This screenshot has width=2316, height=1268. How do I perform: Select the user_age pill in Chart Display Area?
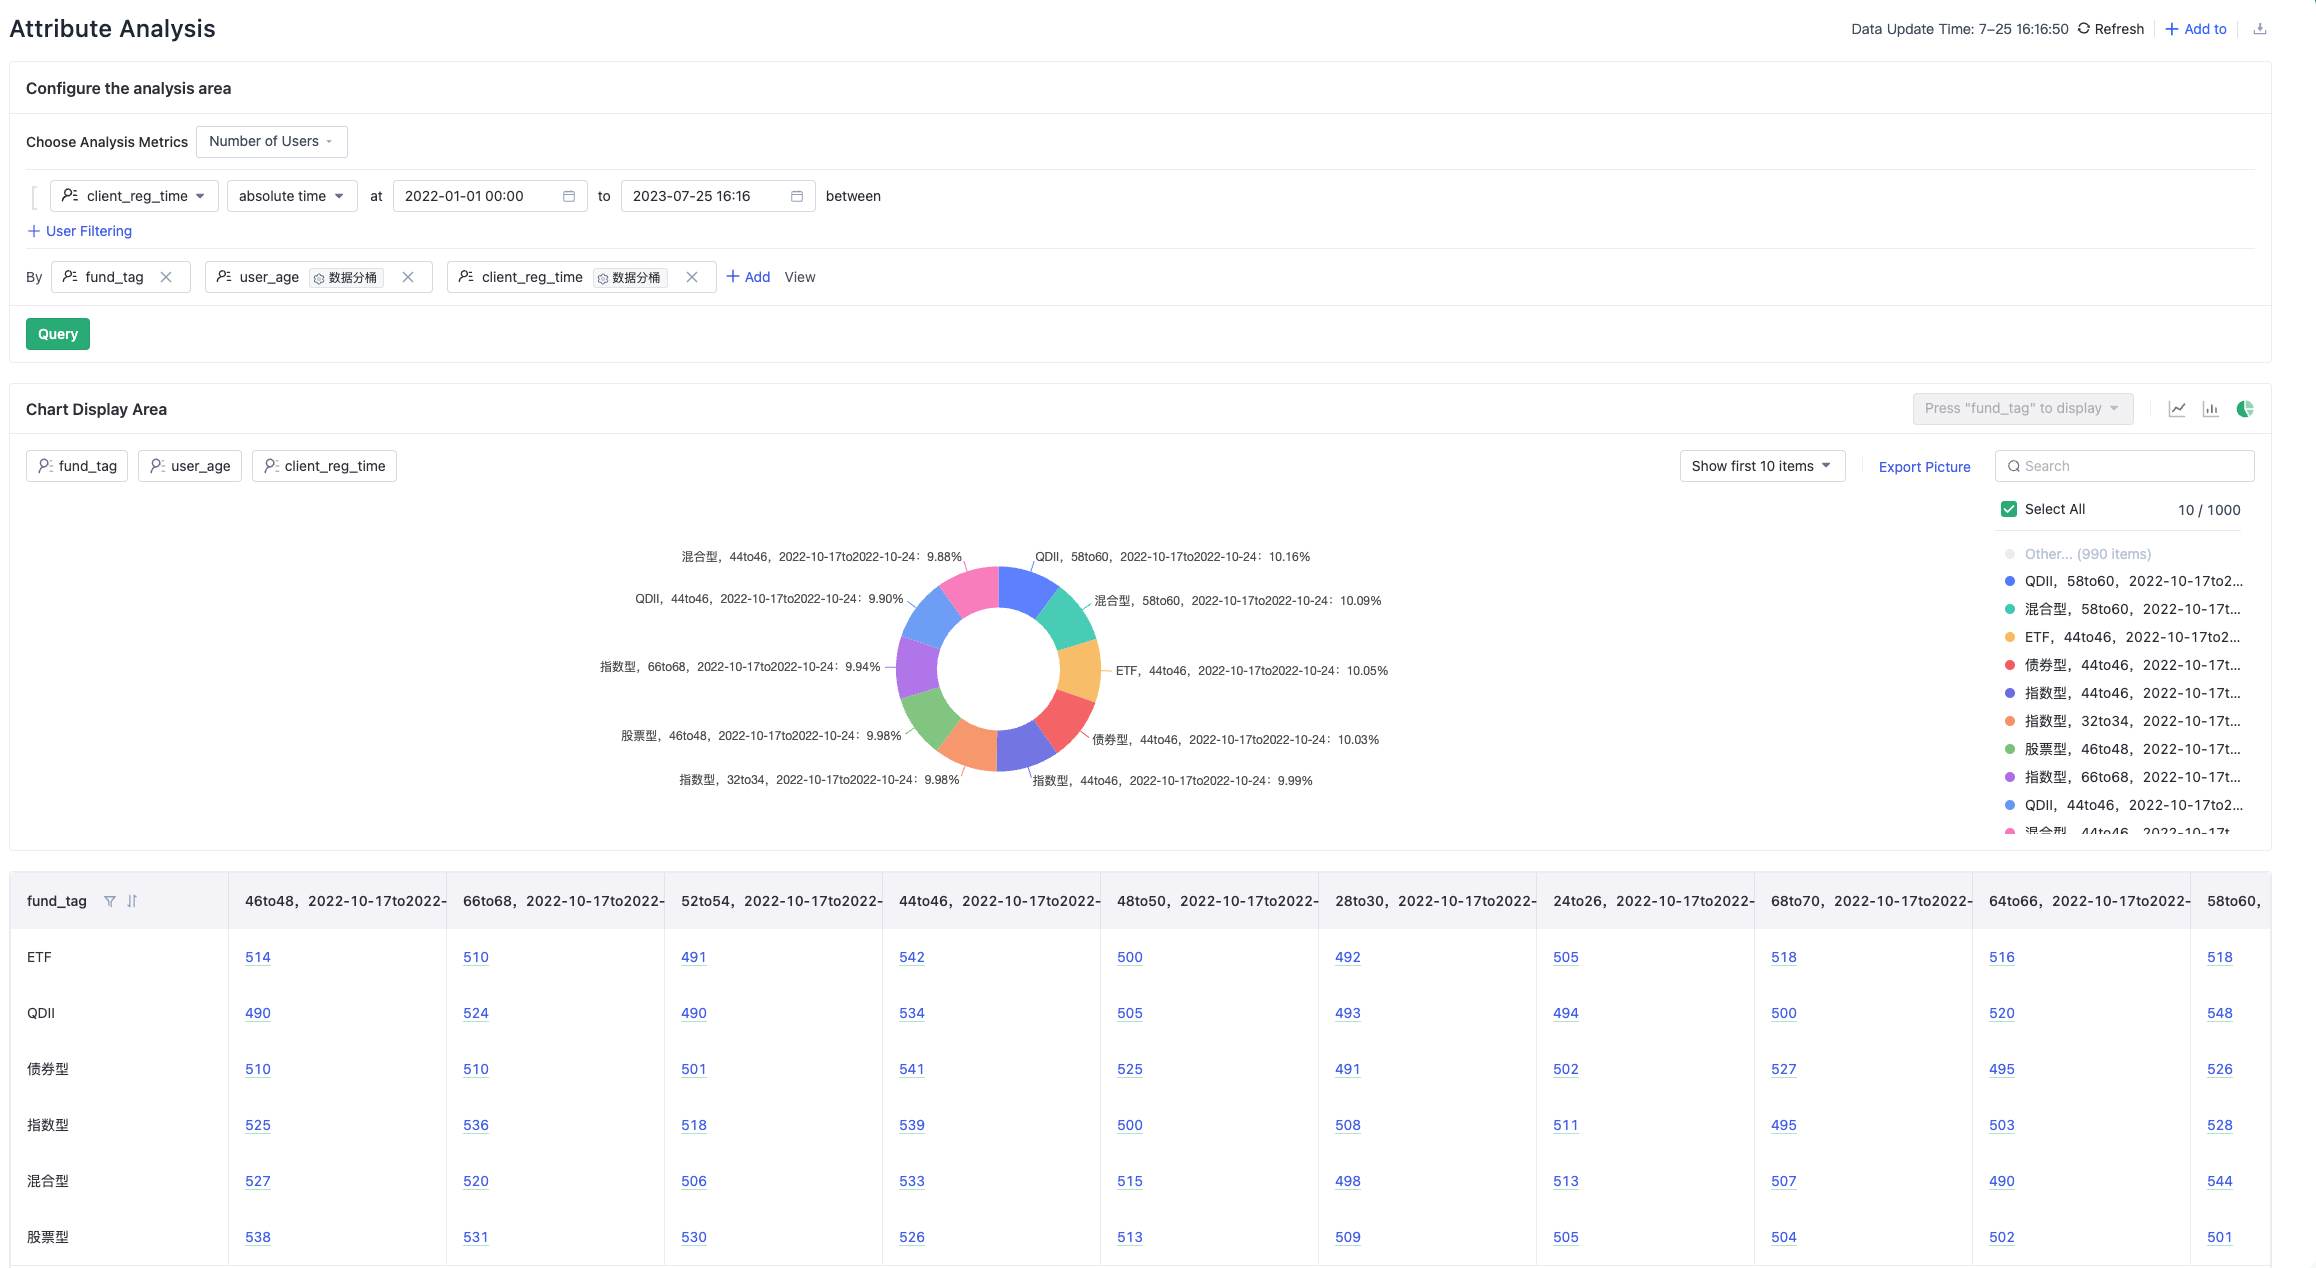[x=190, y=465]
